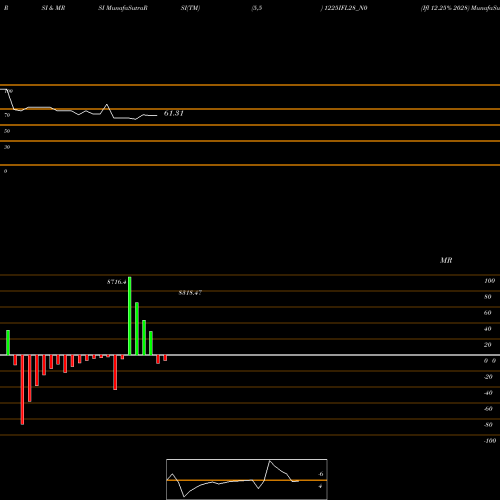Click the 8818.47 value label
The height and width of the screenshot is (500, 500).
click(x=190, y=293)
